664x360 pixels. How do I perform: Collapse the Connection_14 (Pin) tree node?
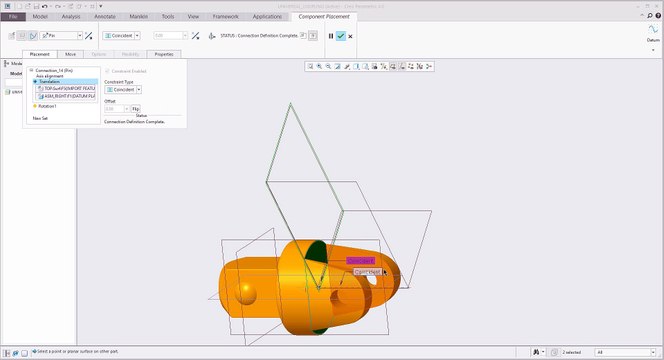pyautogui.click(x=31, y=70)
